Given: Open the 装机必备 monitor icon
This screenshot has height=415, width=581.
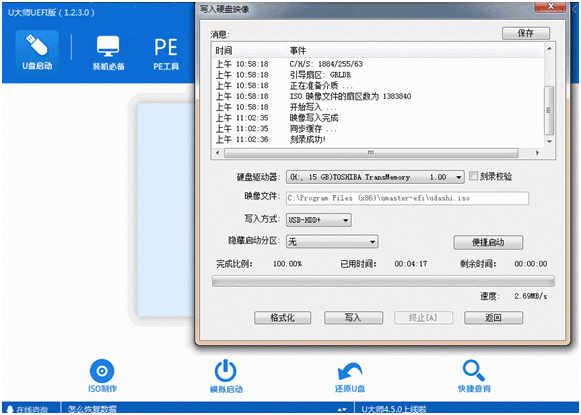Looking at the screenshot, I should [x=108, y=52].
